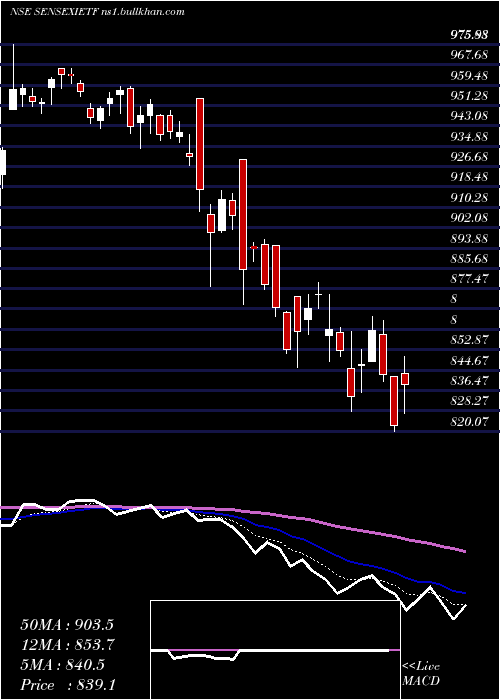
Task: Click the 5MA : 840.5 readout
Action: point(62,665)
